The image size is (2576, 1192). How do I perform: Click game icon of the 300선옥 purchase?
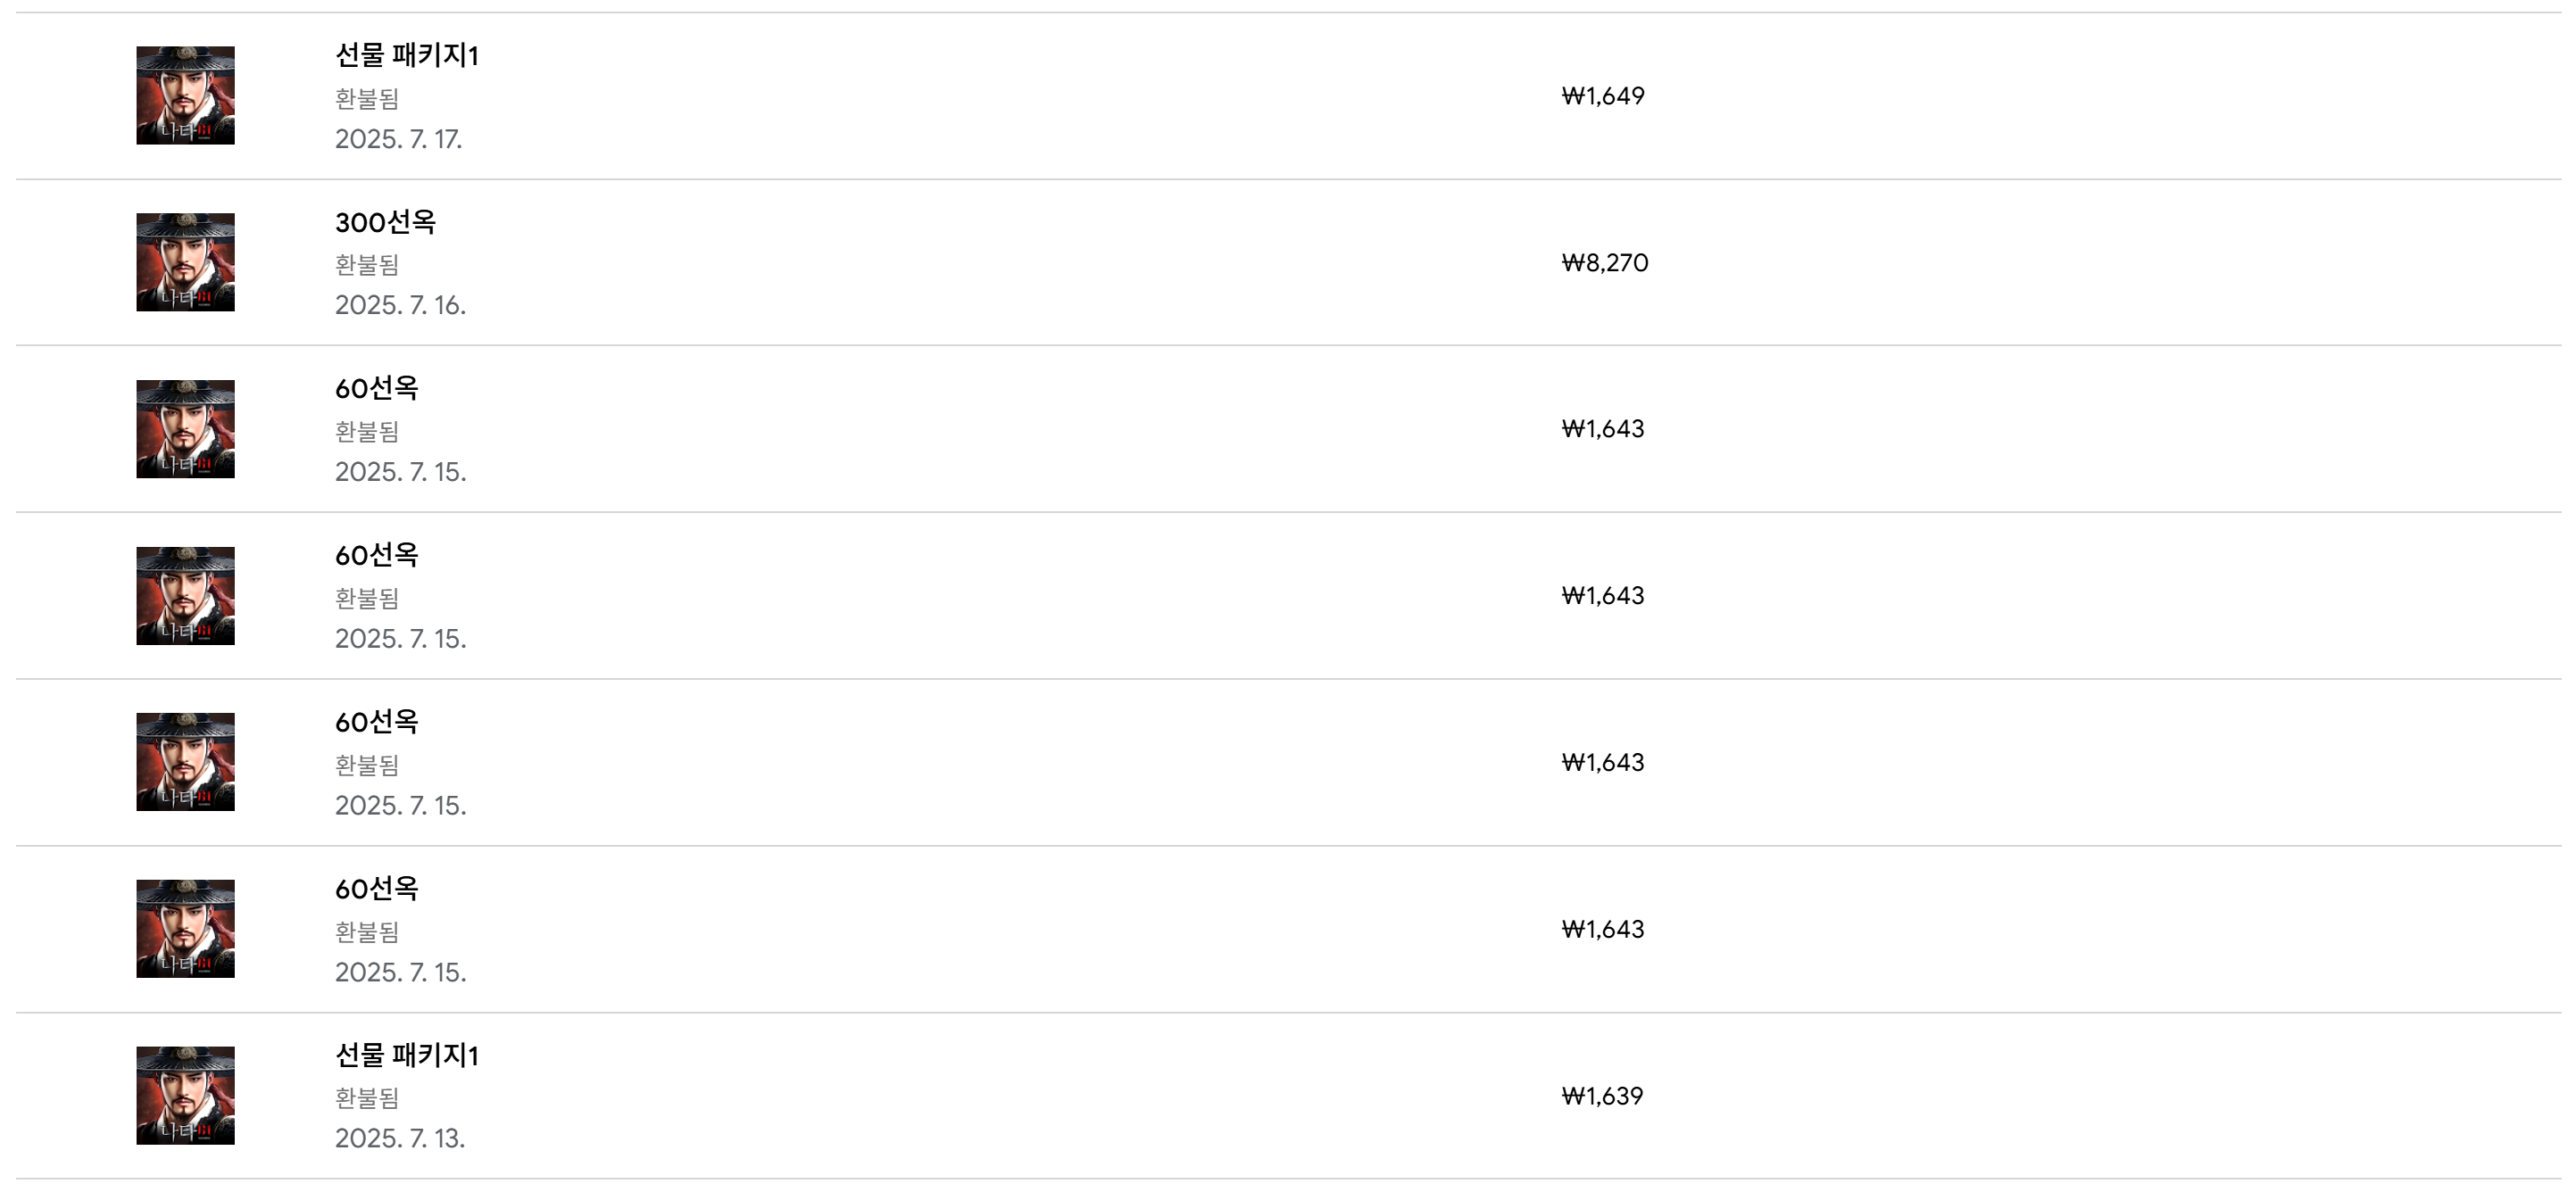click(185, 262)
